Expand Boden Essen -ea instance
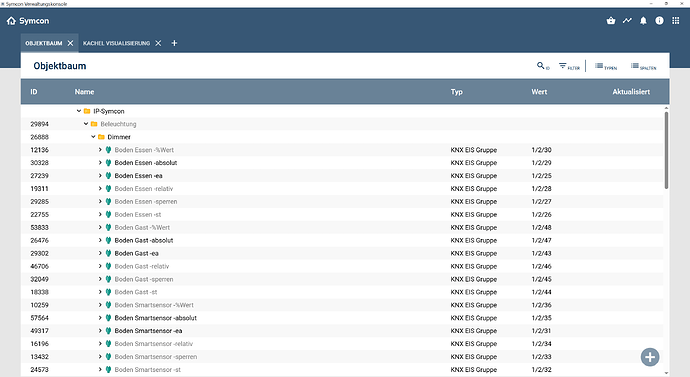This screenshot has height=377, width=690. click(100, 176)
